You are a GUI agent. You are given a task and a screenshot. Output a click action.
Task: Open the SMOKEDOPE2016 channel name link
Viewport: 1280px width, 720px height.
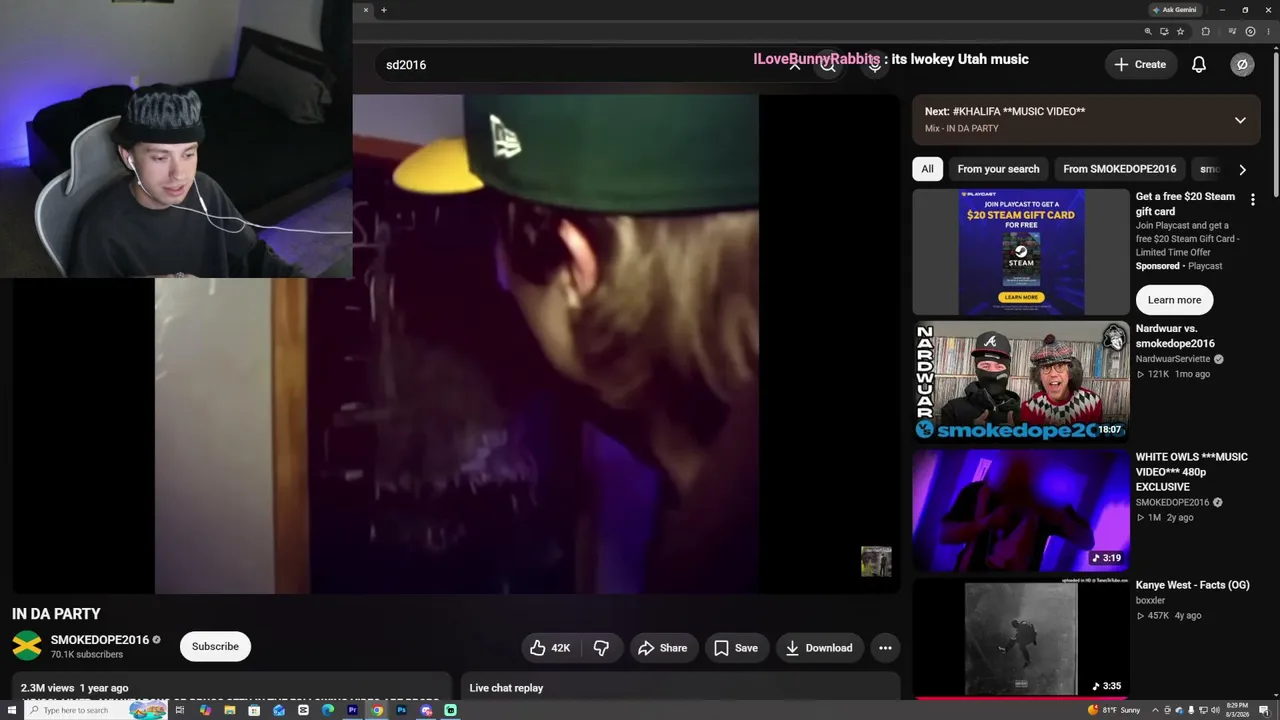pyautogui.click(x=100, y=640)
